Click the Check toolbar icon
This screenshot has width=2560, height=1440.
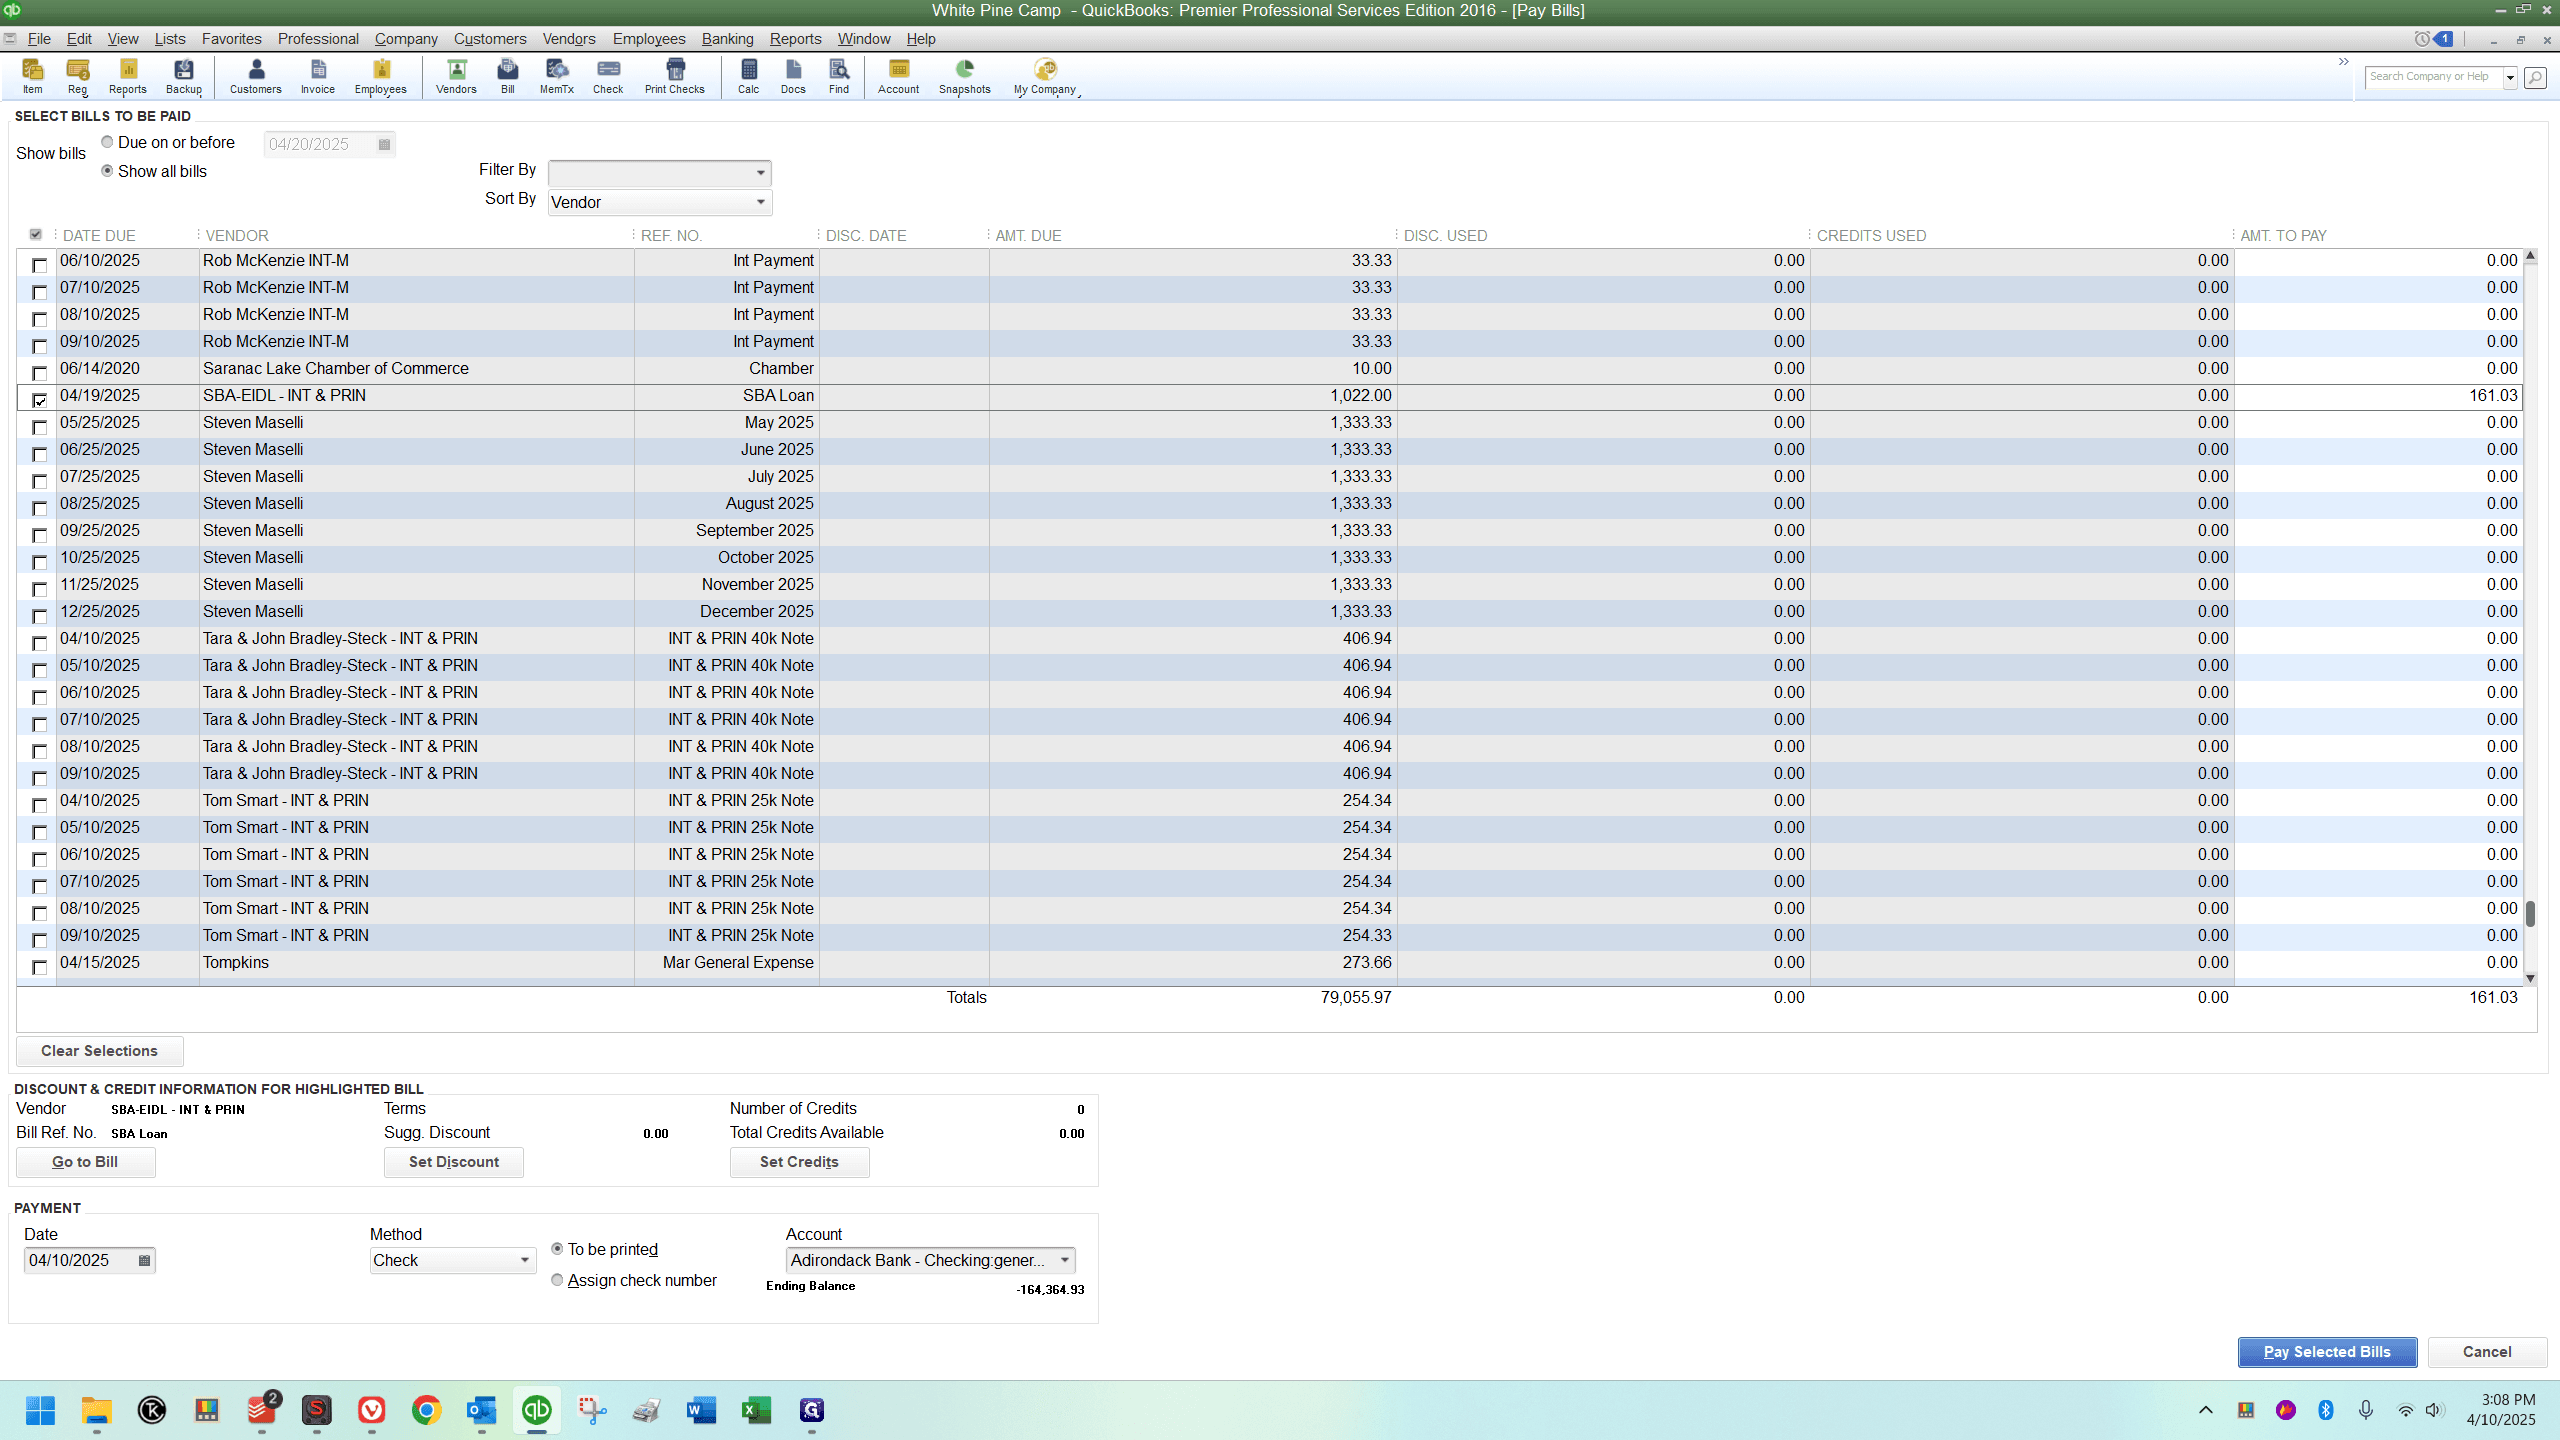tap(608, 76)
